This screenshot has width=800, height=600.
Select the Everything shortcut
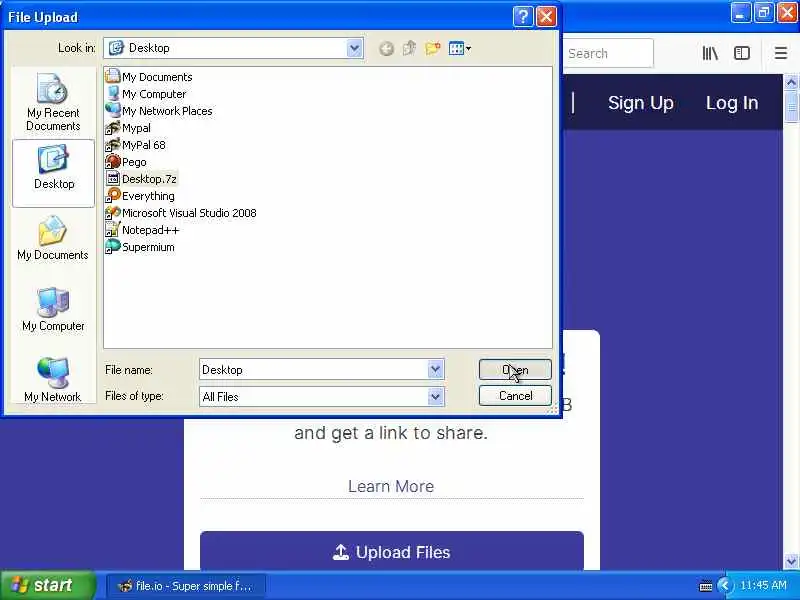(x=140, y=196)
